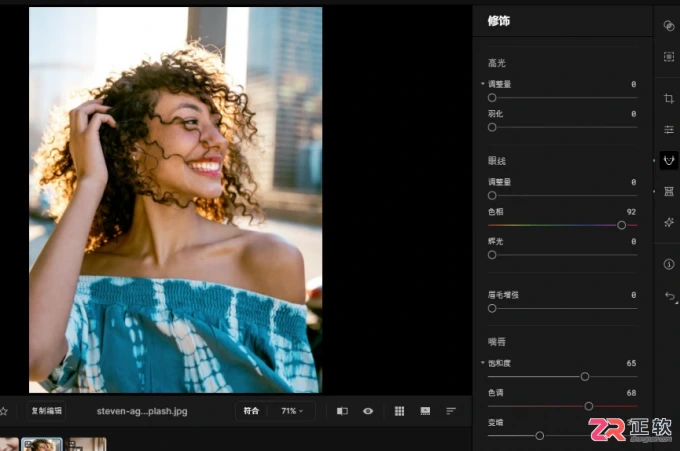Adjust the 色调 lips slider
This screenshot has width=680, height=451.
point(562,406)
